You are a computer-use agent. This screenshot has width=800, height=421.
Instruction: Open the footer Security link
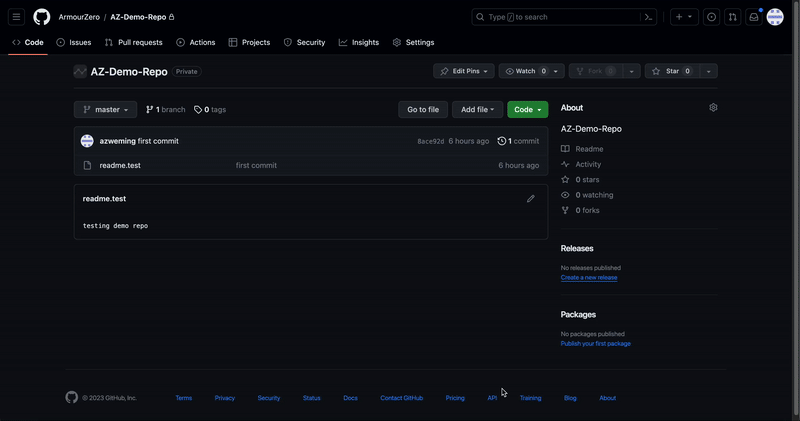pos(269,398)
